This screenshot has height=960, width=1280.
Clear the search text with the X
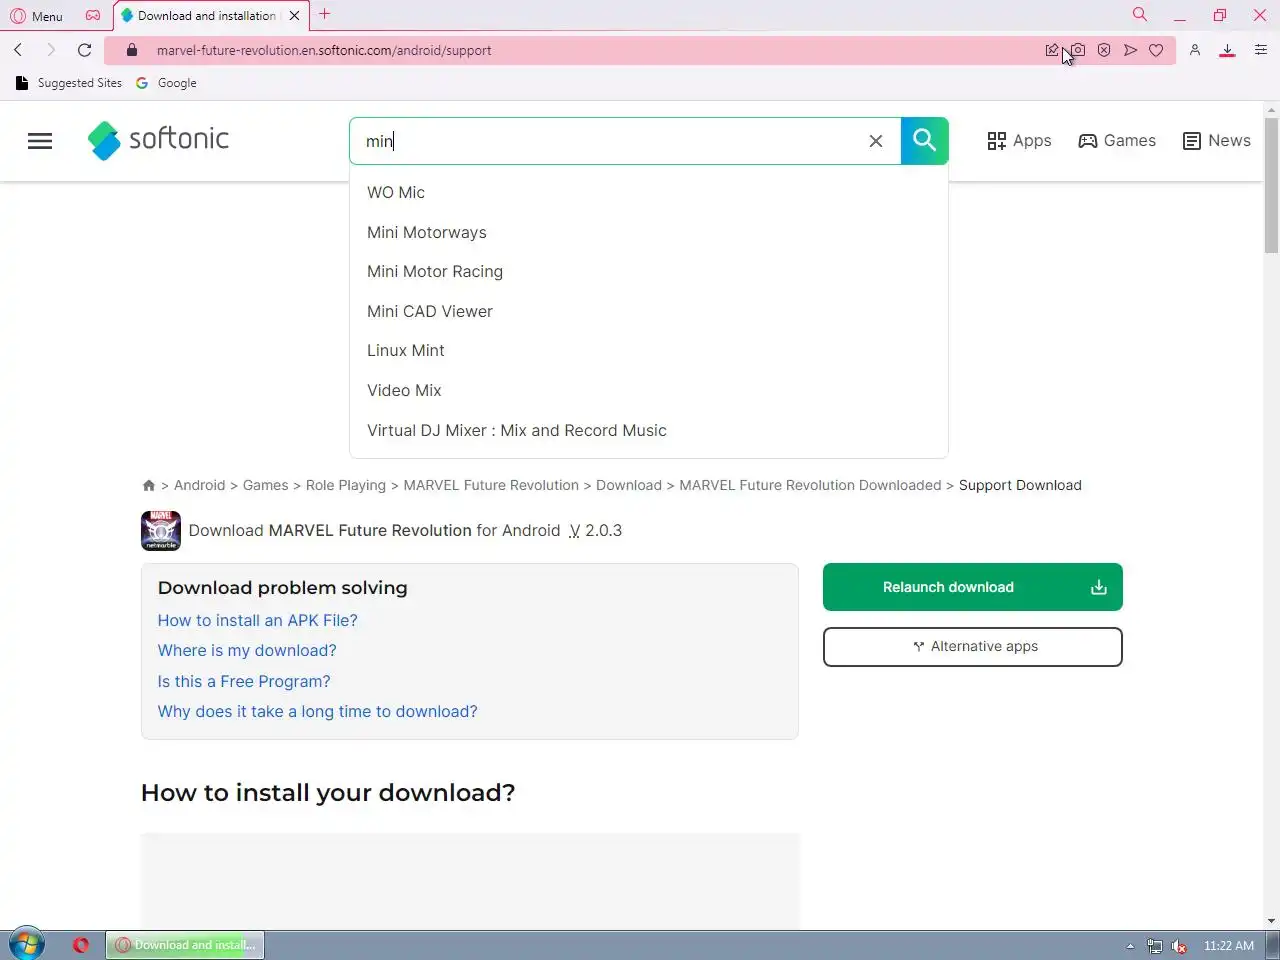[x=876, y=141]
